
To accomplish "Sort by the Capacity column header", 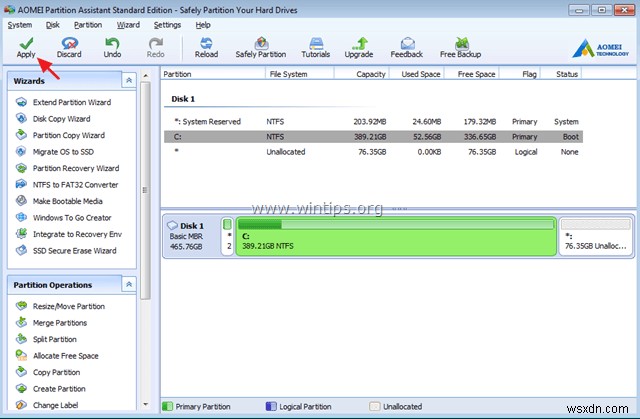I will 372,74.
